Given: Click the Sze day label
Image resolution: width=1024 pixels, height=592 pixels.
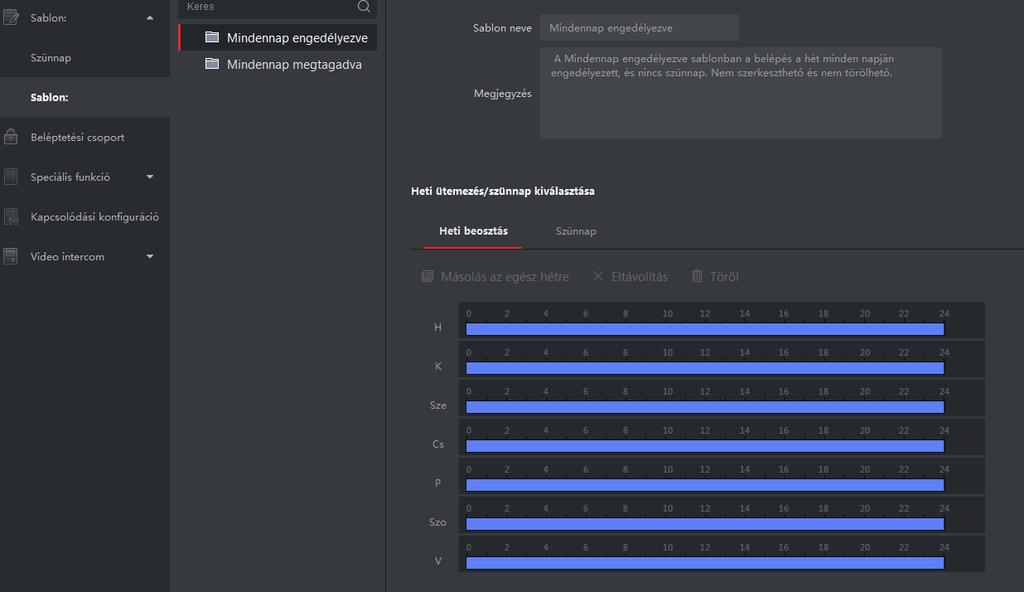Looking at the screenshot, I should click(438, 405).
